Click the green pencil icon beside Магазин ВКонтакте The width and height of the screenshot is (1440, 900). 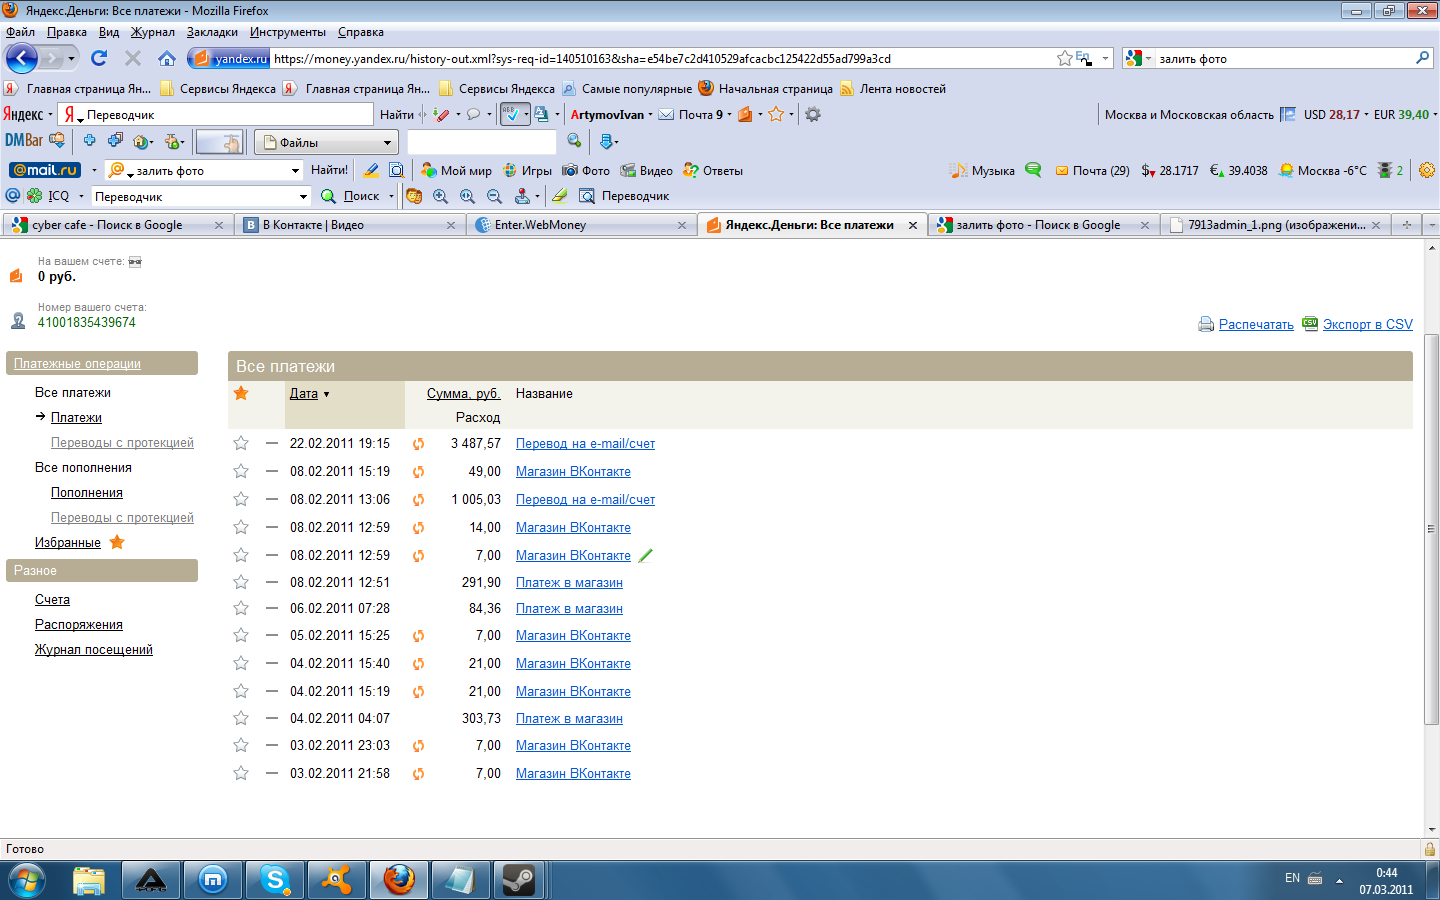click(645, 556)
